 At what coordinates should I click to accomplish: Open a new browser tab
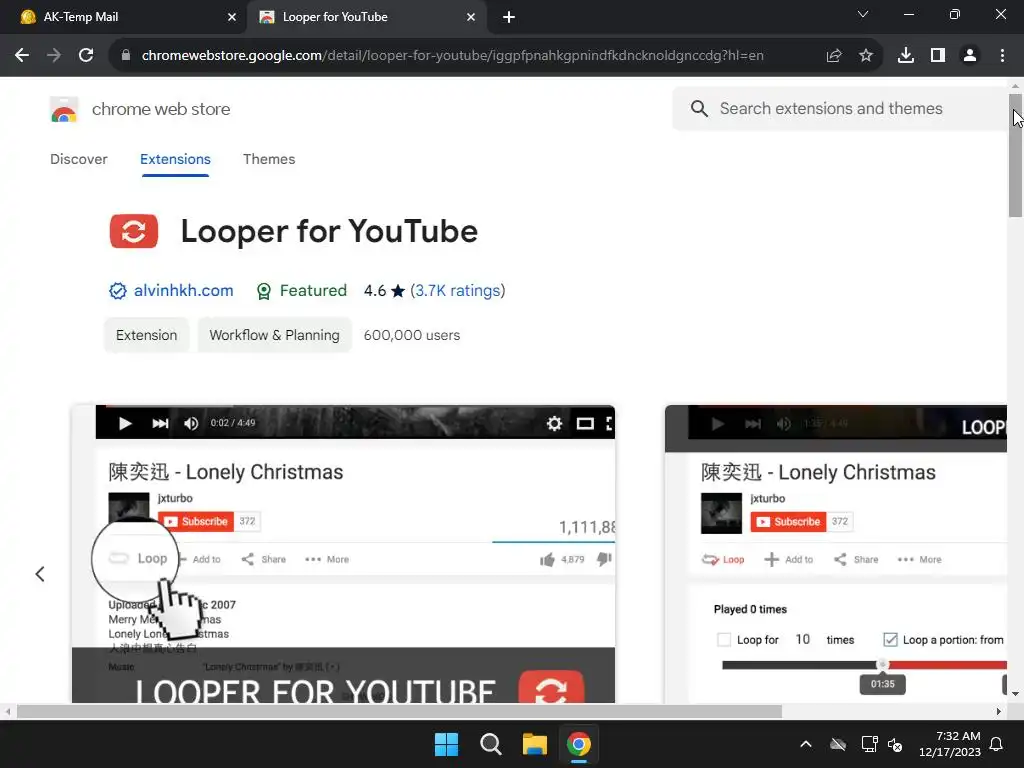point(509,17)
